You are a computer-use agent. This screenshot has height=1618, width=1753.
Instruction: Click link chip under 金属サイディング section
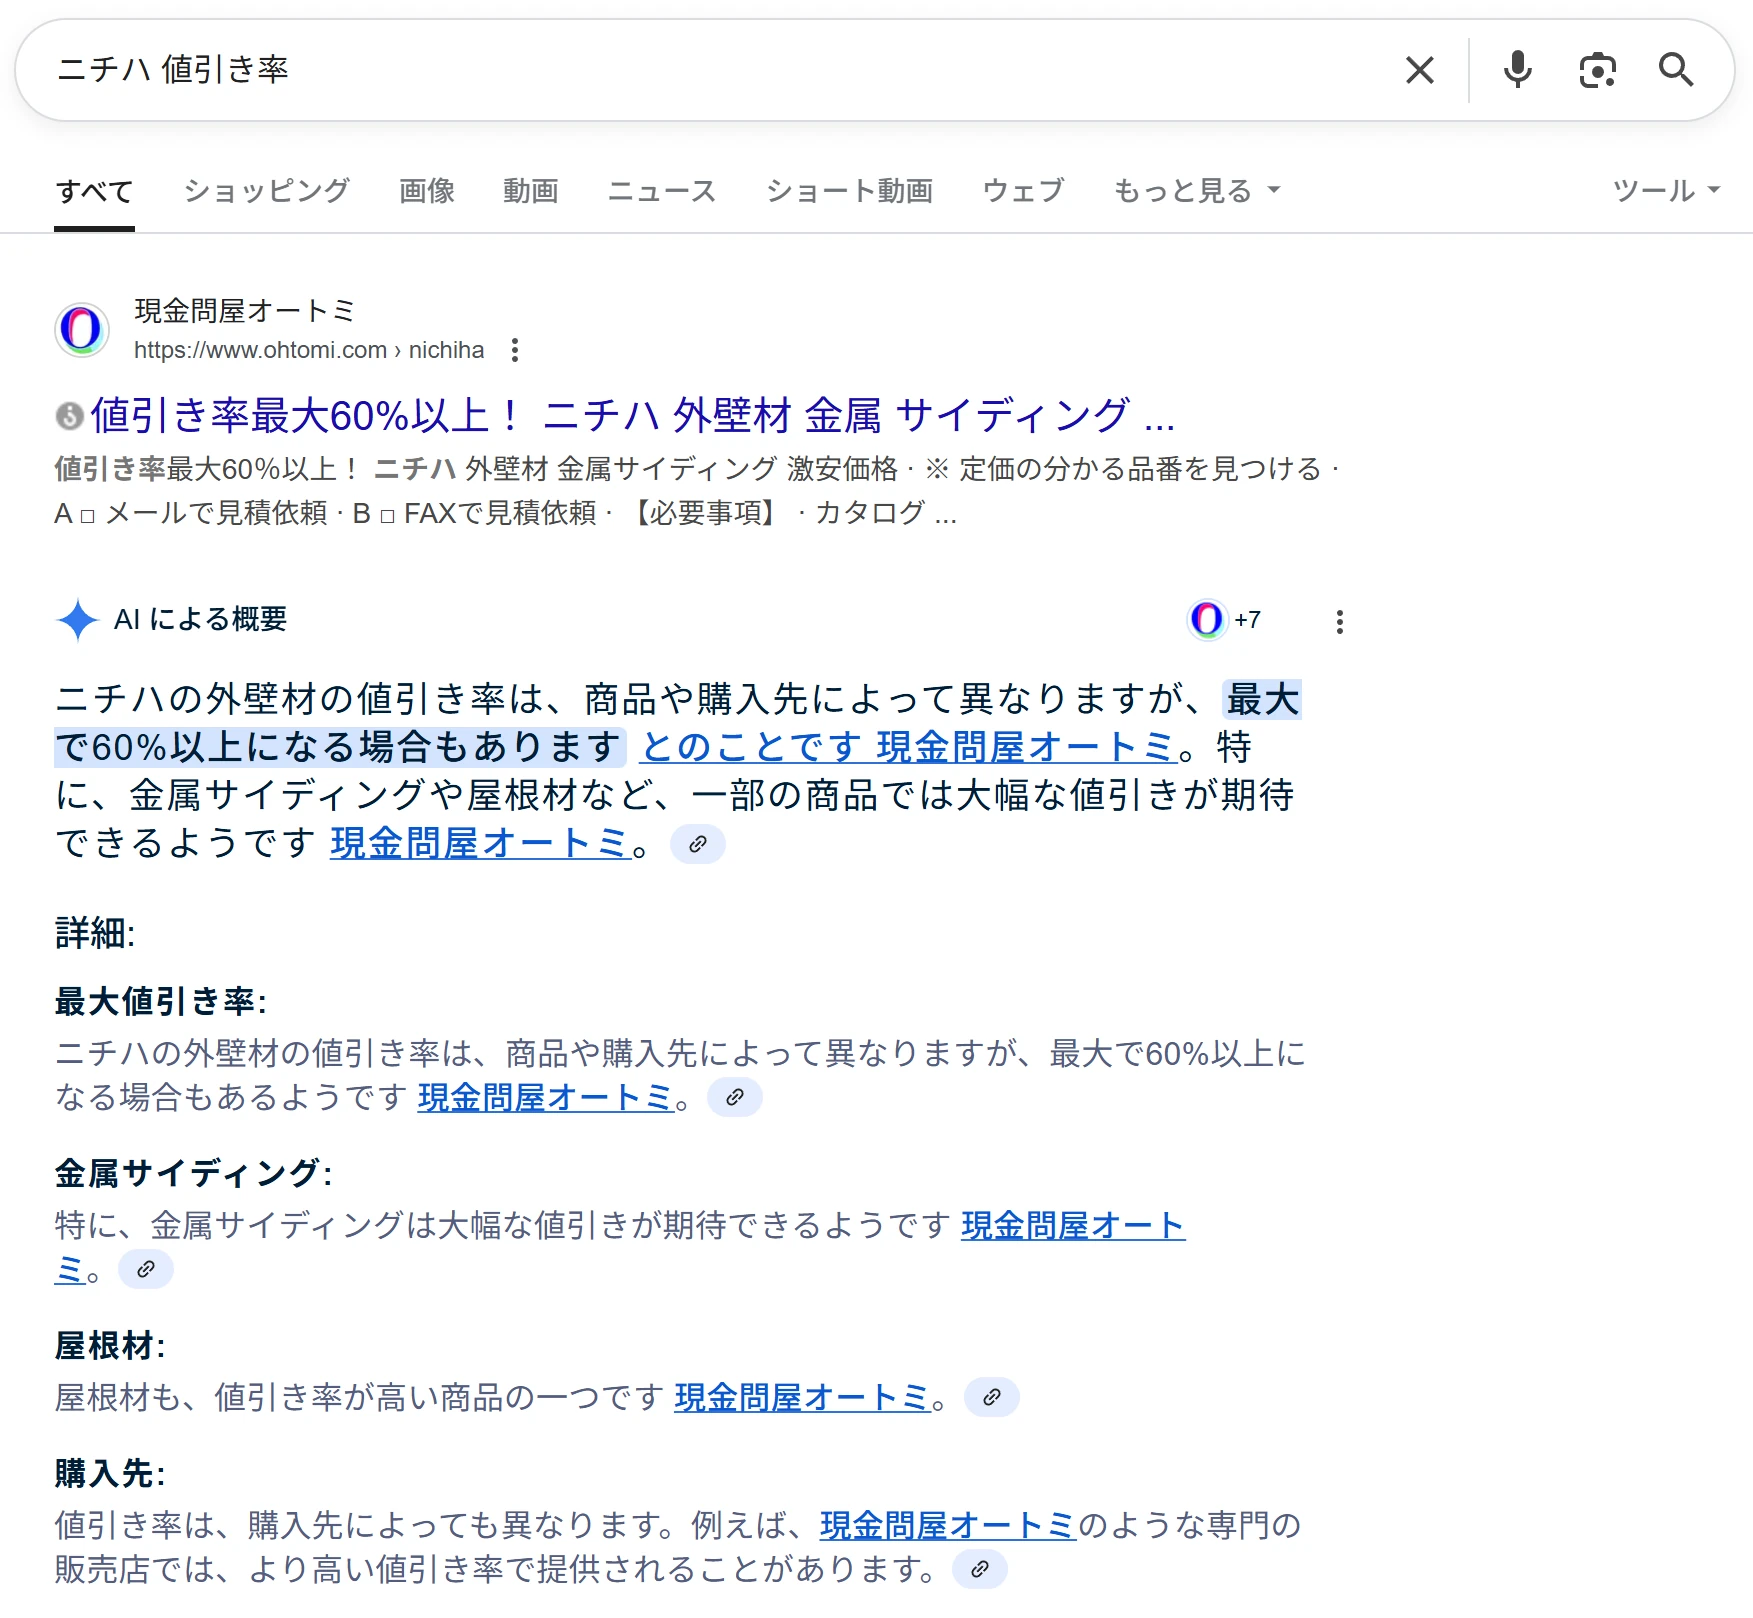146,1269
